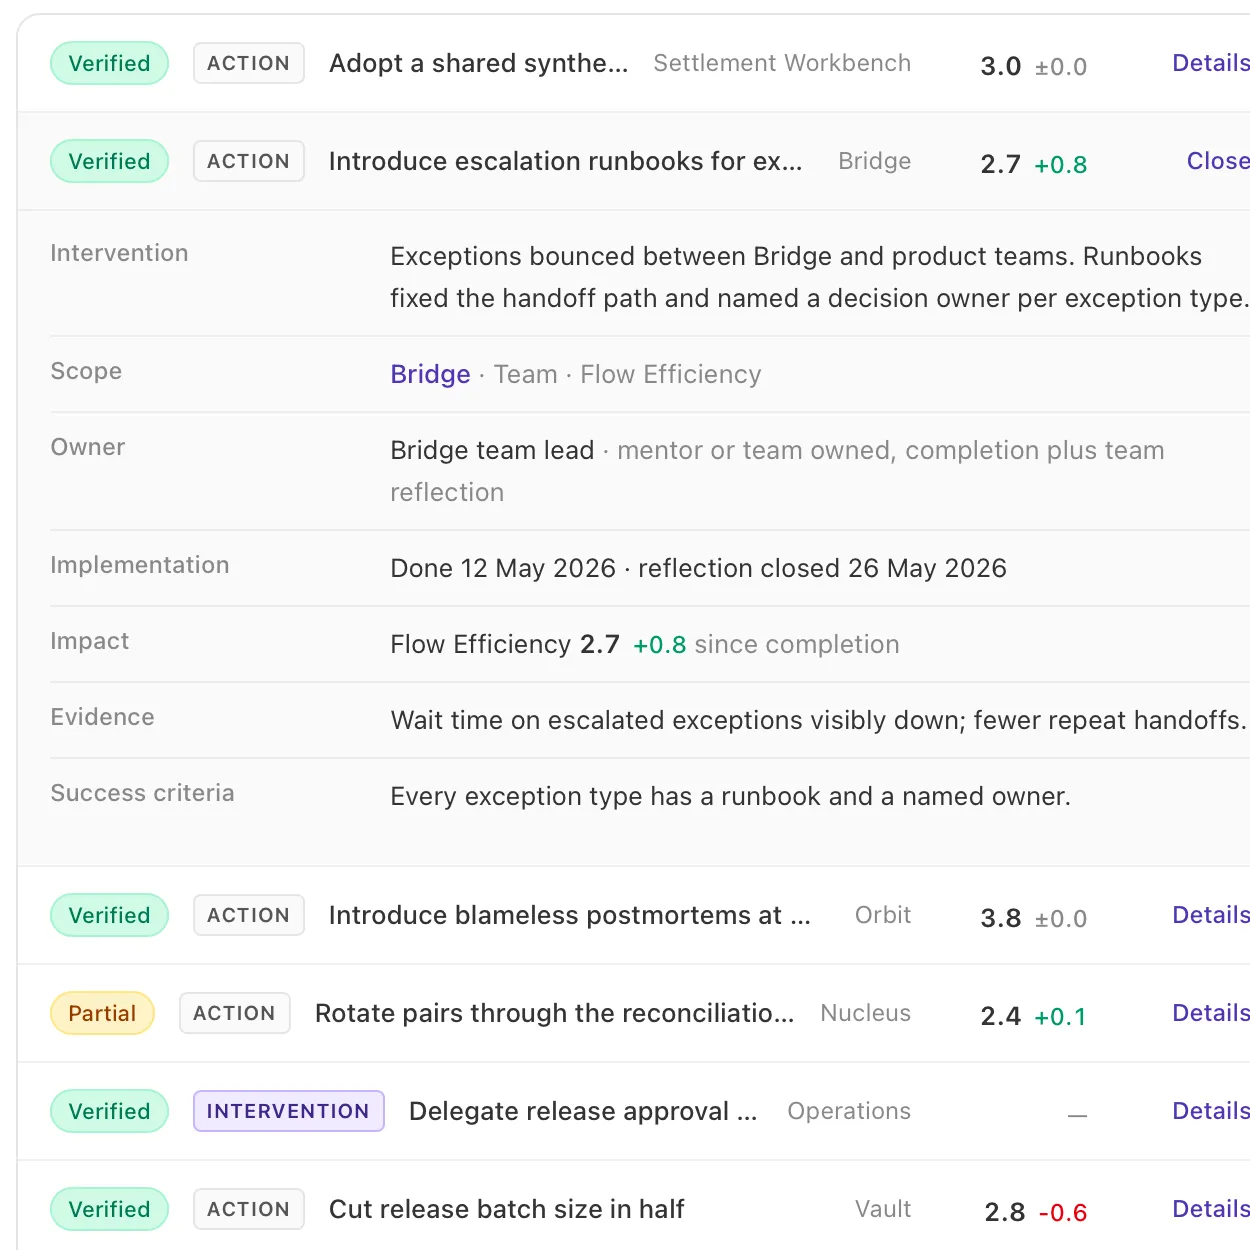This screenshot has width=1250, height=1250.
Task: Click 'Bridge team lead' owner text
Action: tap(492, 450)
